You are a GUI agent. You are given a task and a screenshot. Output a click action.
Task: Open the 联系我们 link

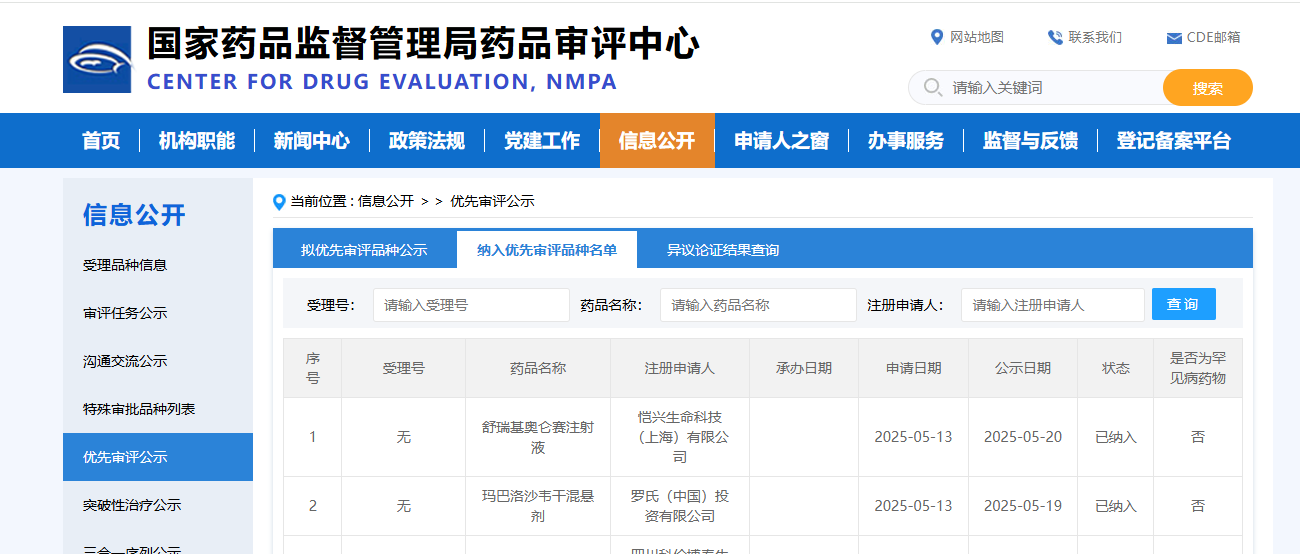(x=1095, y=37)
